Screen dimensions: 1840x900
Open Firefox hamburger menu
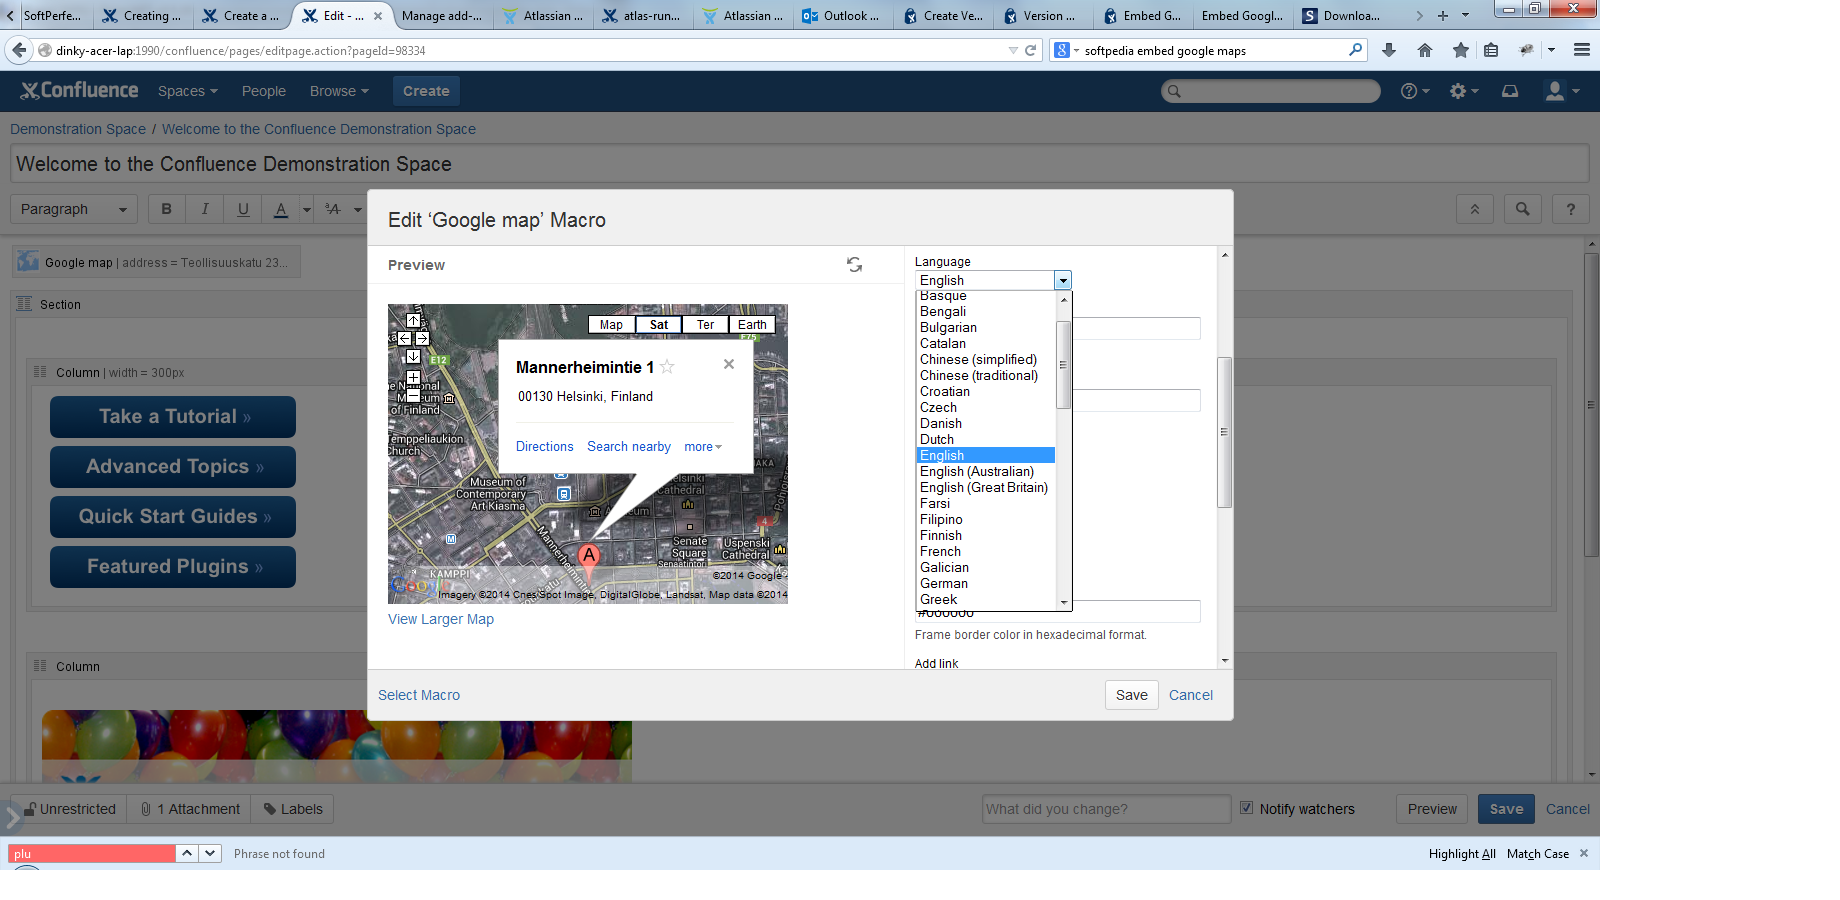[1582, 50]
